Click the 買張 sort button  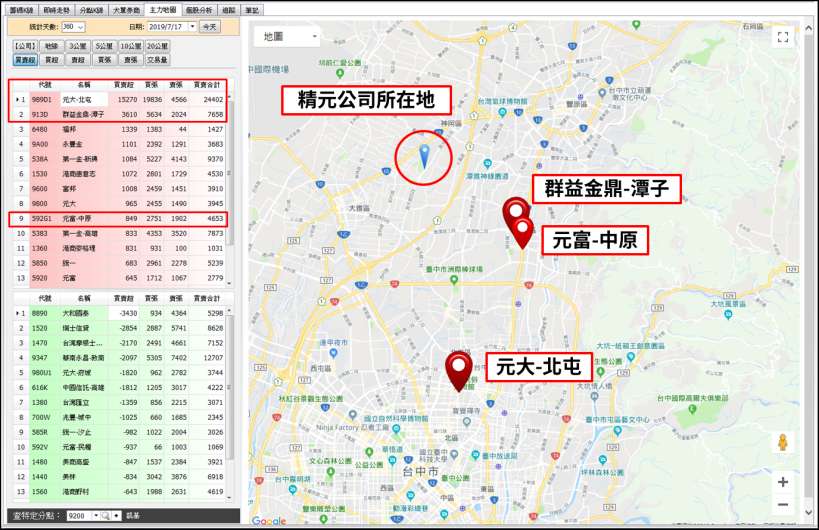[104, 60]
